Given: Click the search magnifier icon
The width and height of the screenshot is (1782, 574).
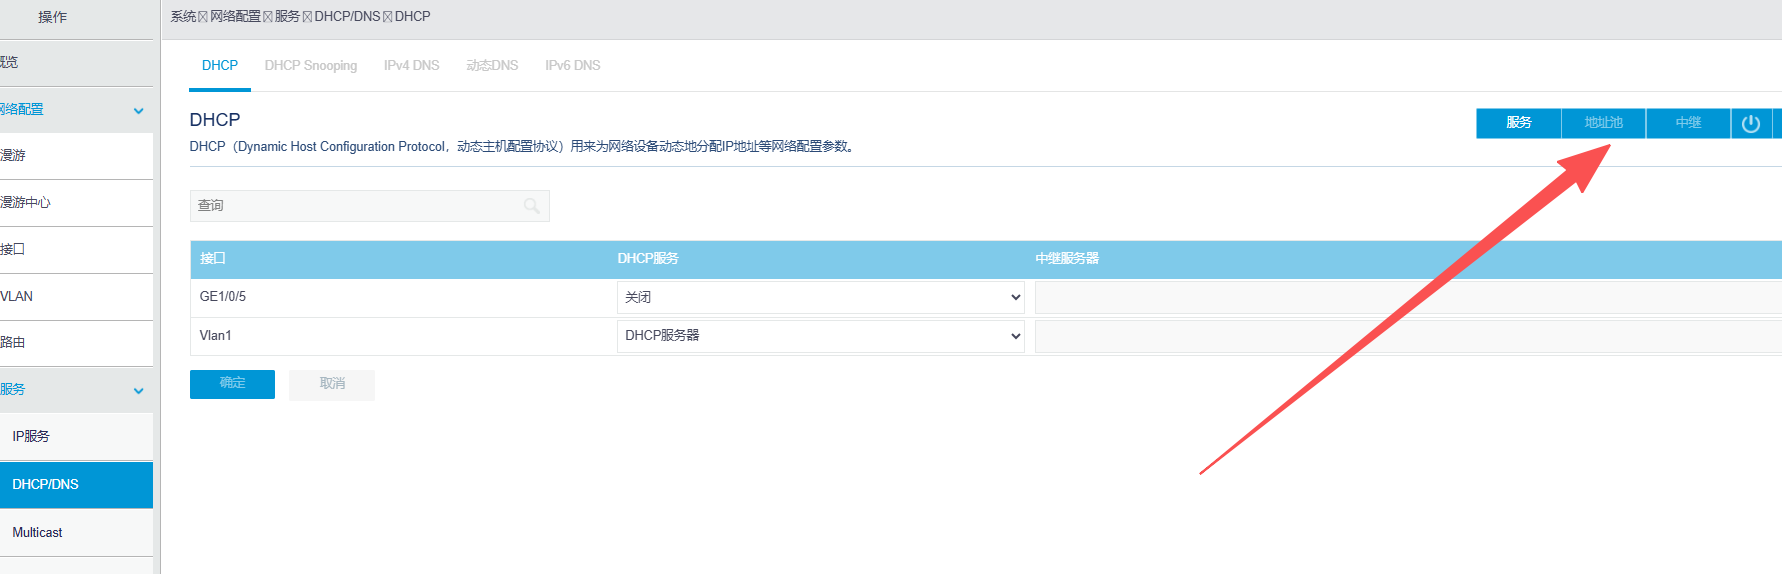Looking at the screenshot, I should (x=532, y=206).
